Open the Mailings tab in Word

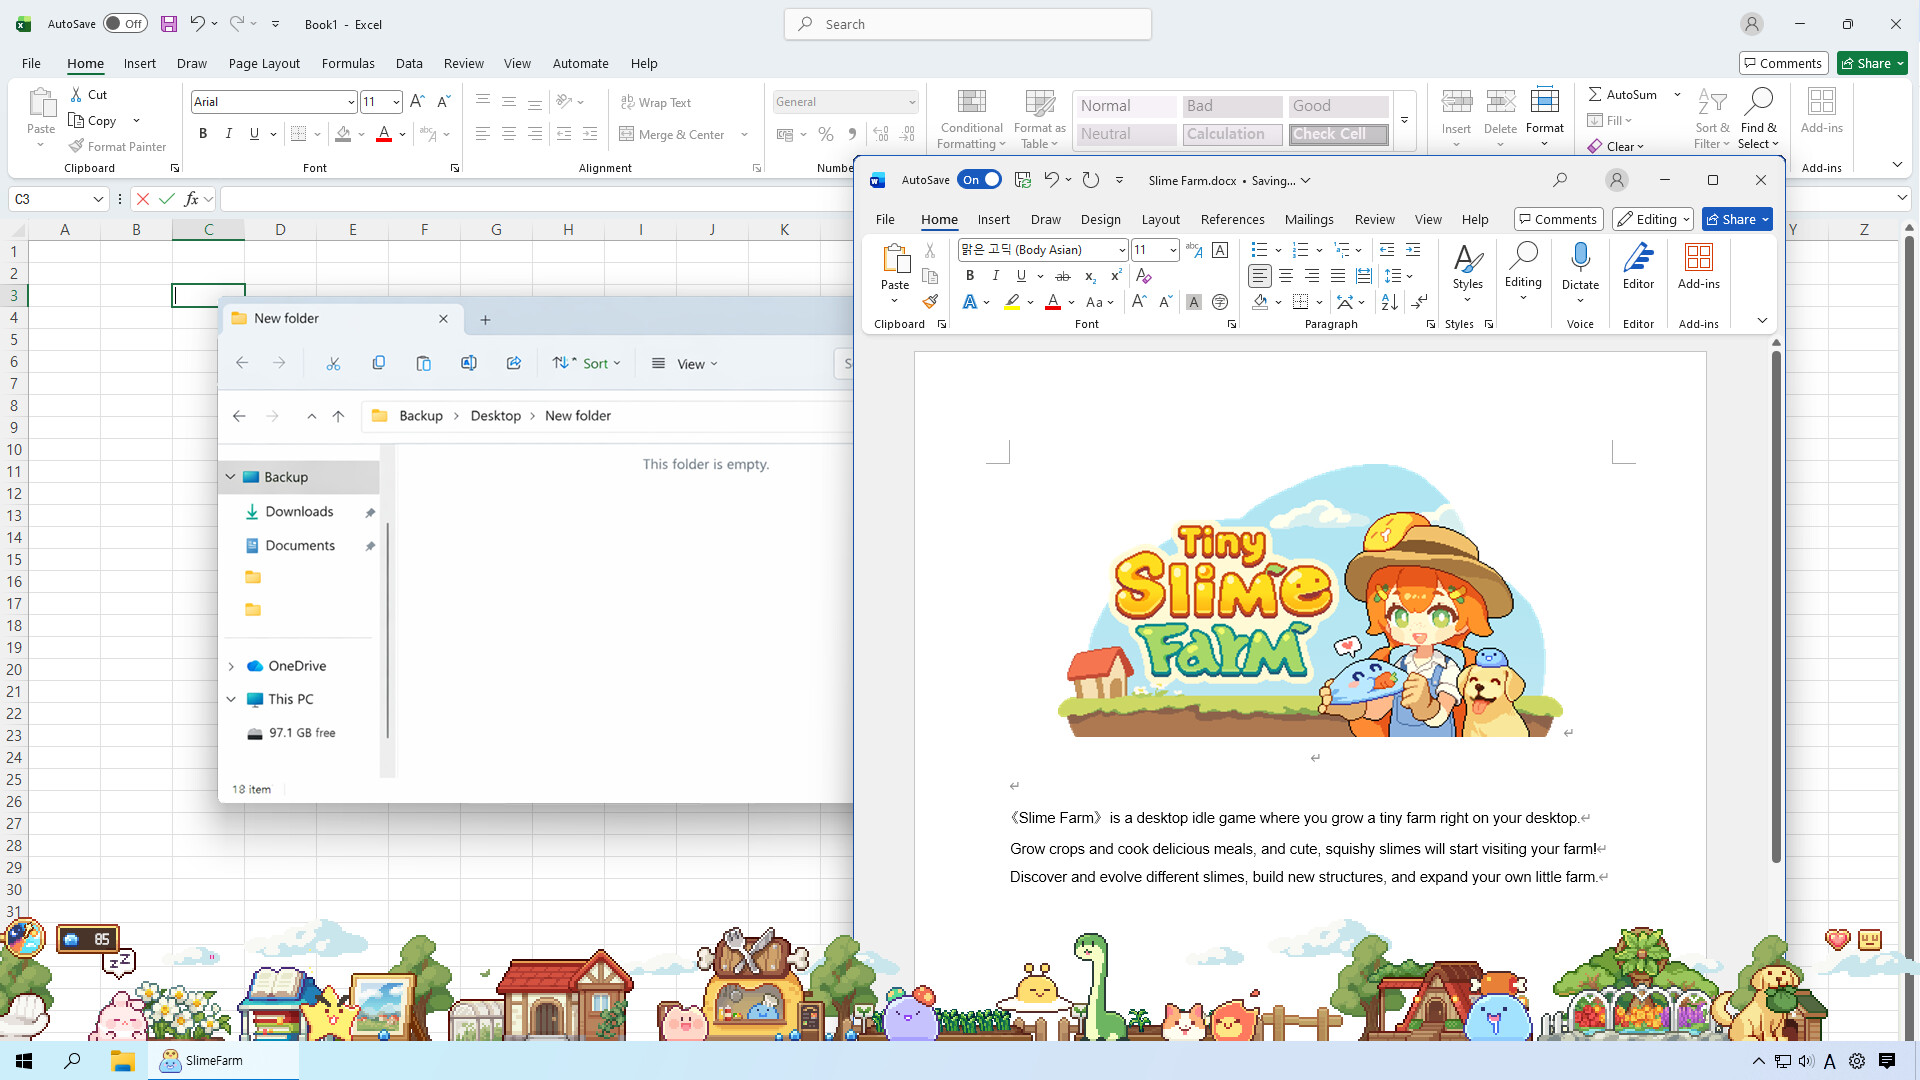(x=1308, y=219)
